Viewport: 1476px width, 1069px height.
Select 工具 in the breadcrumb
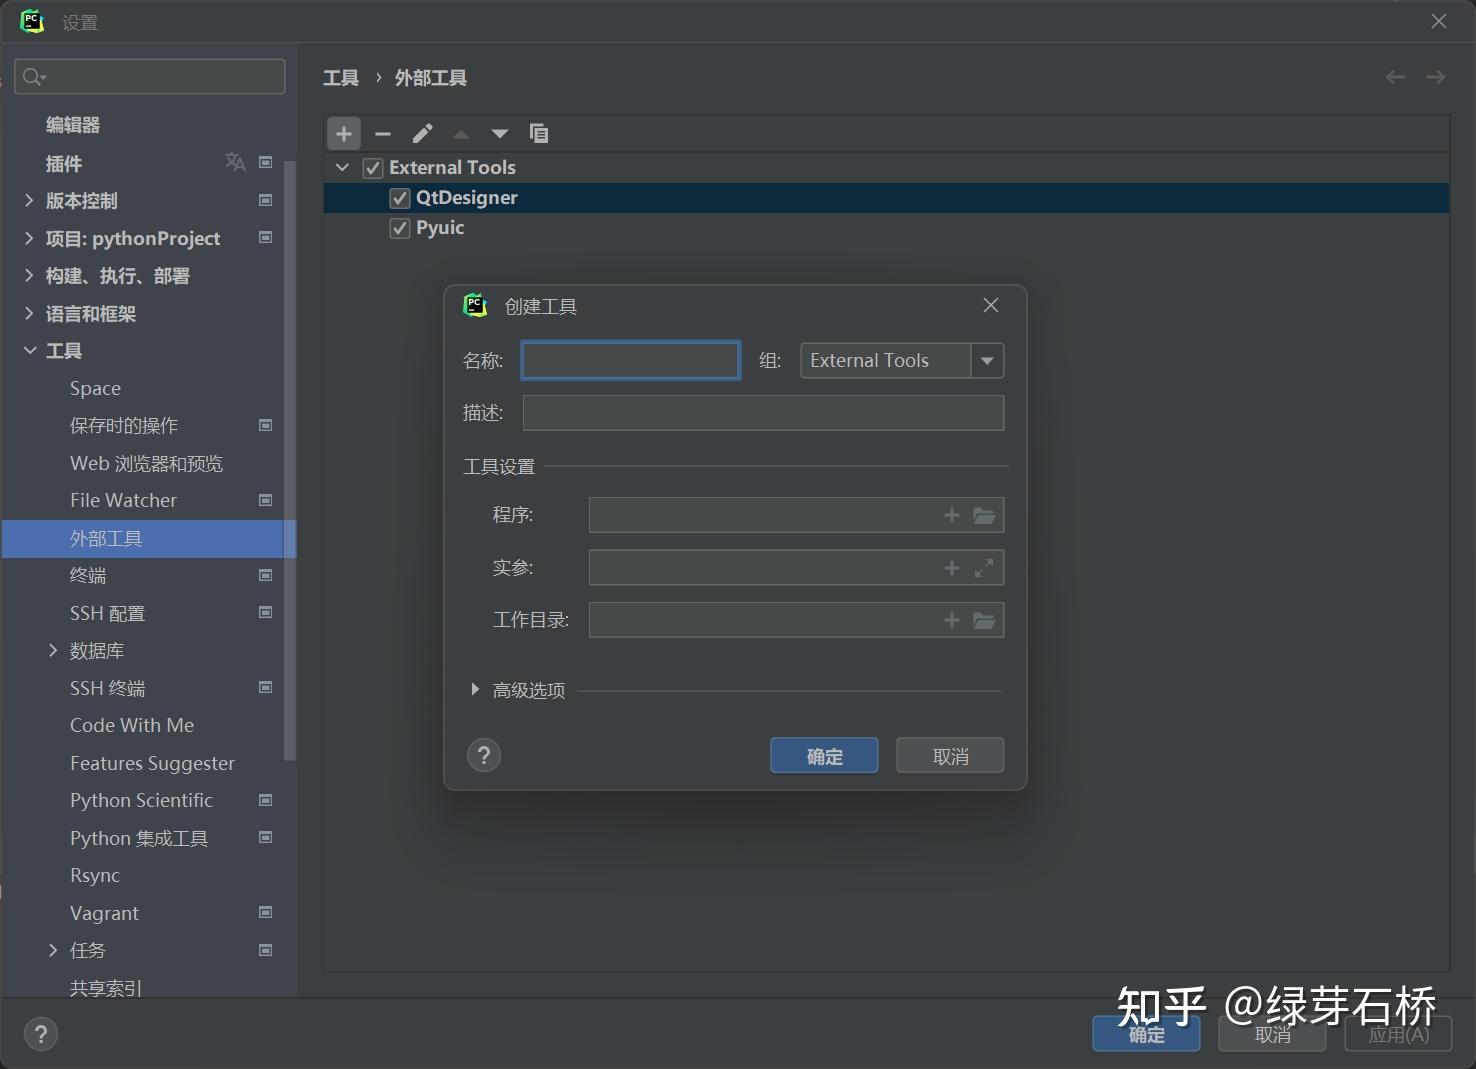point(340,77)
